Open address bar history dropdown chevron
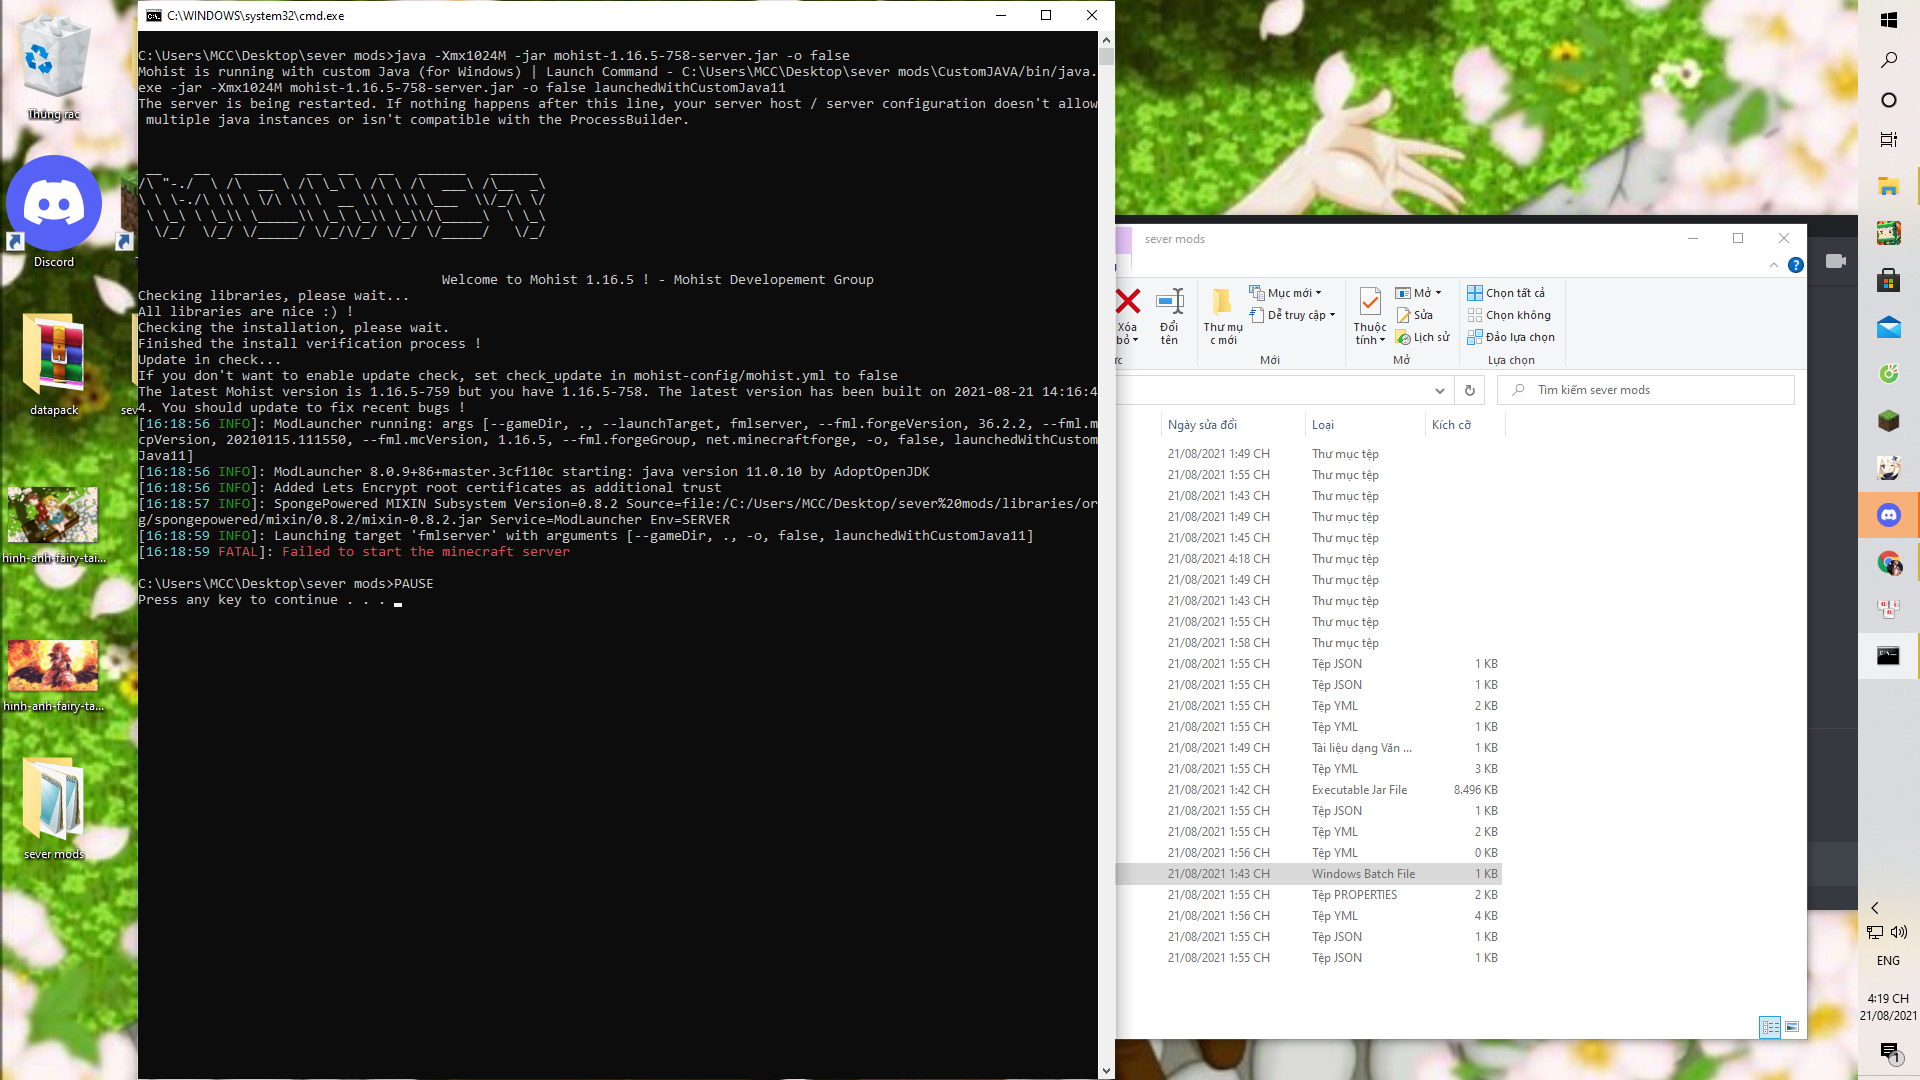 click(x=1439, y=390)
